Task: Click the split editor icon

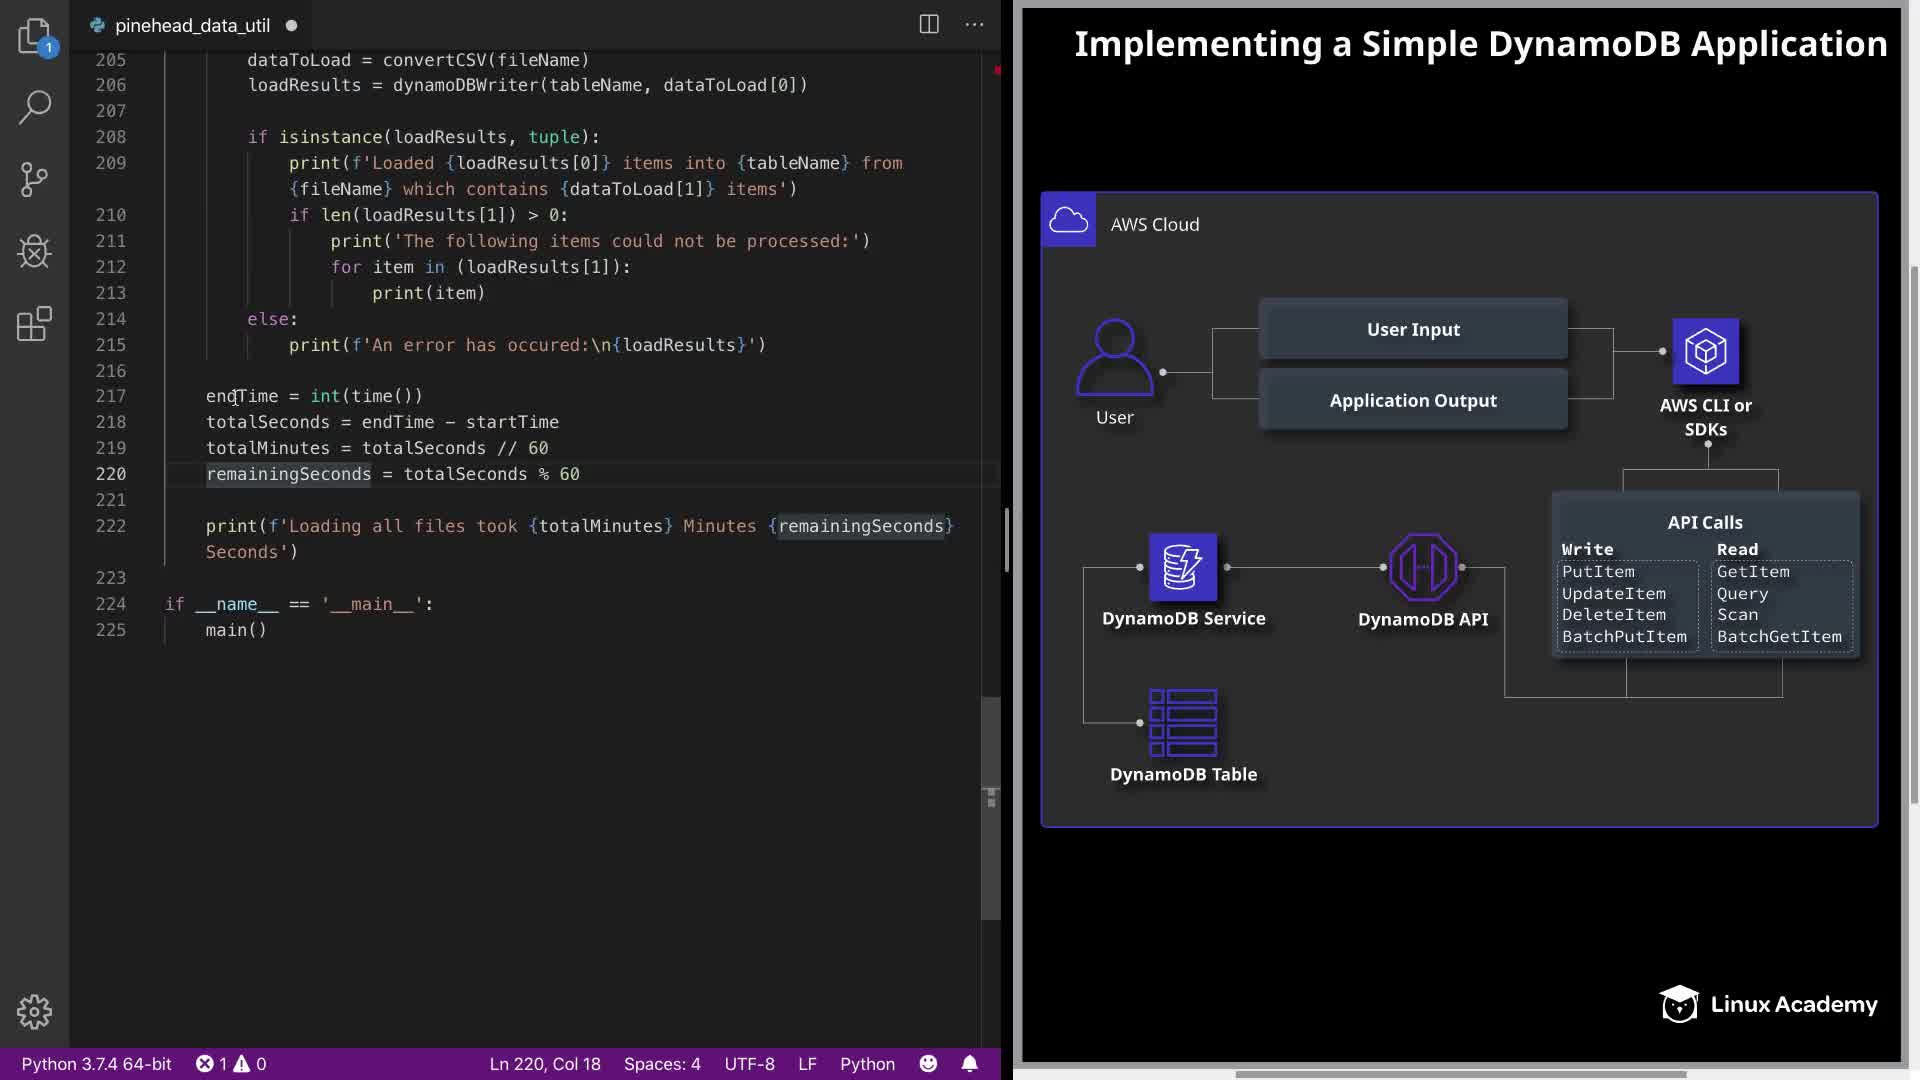Action: pos(929,25)
